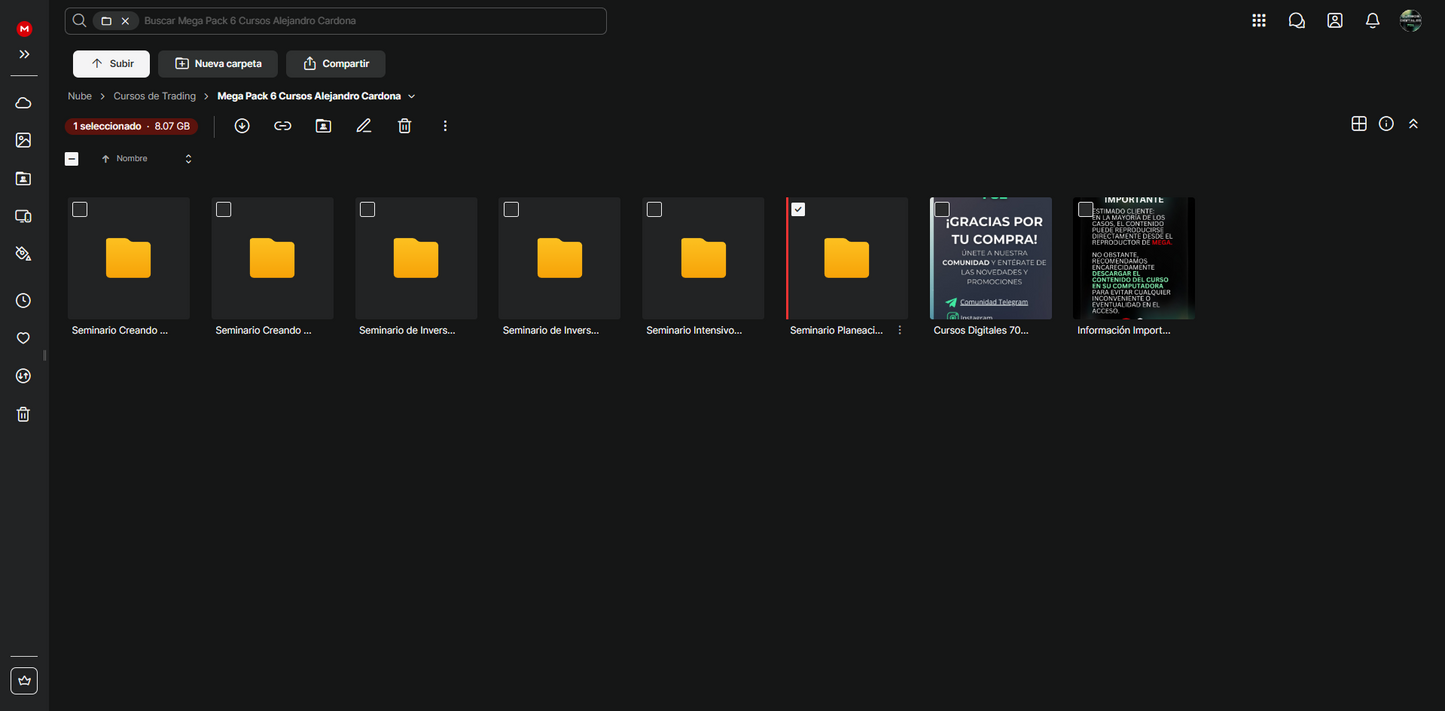Open the Recents clock sidebar icon

point(24,300)
